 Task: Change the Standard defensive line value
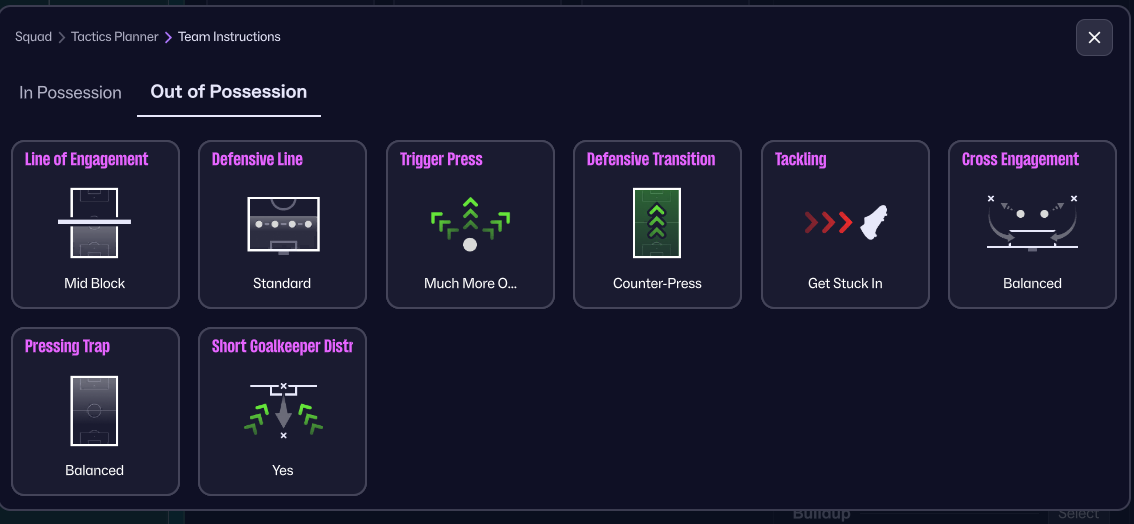tap(282, 283)
